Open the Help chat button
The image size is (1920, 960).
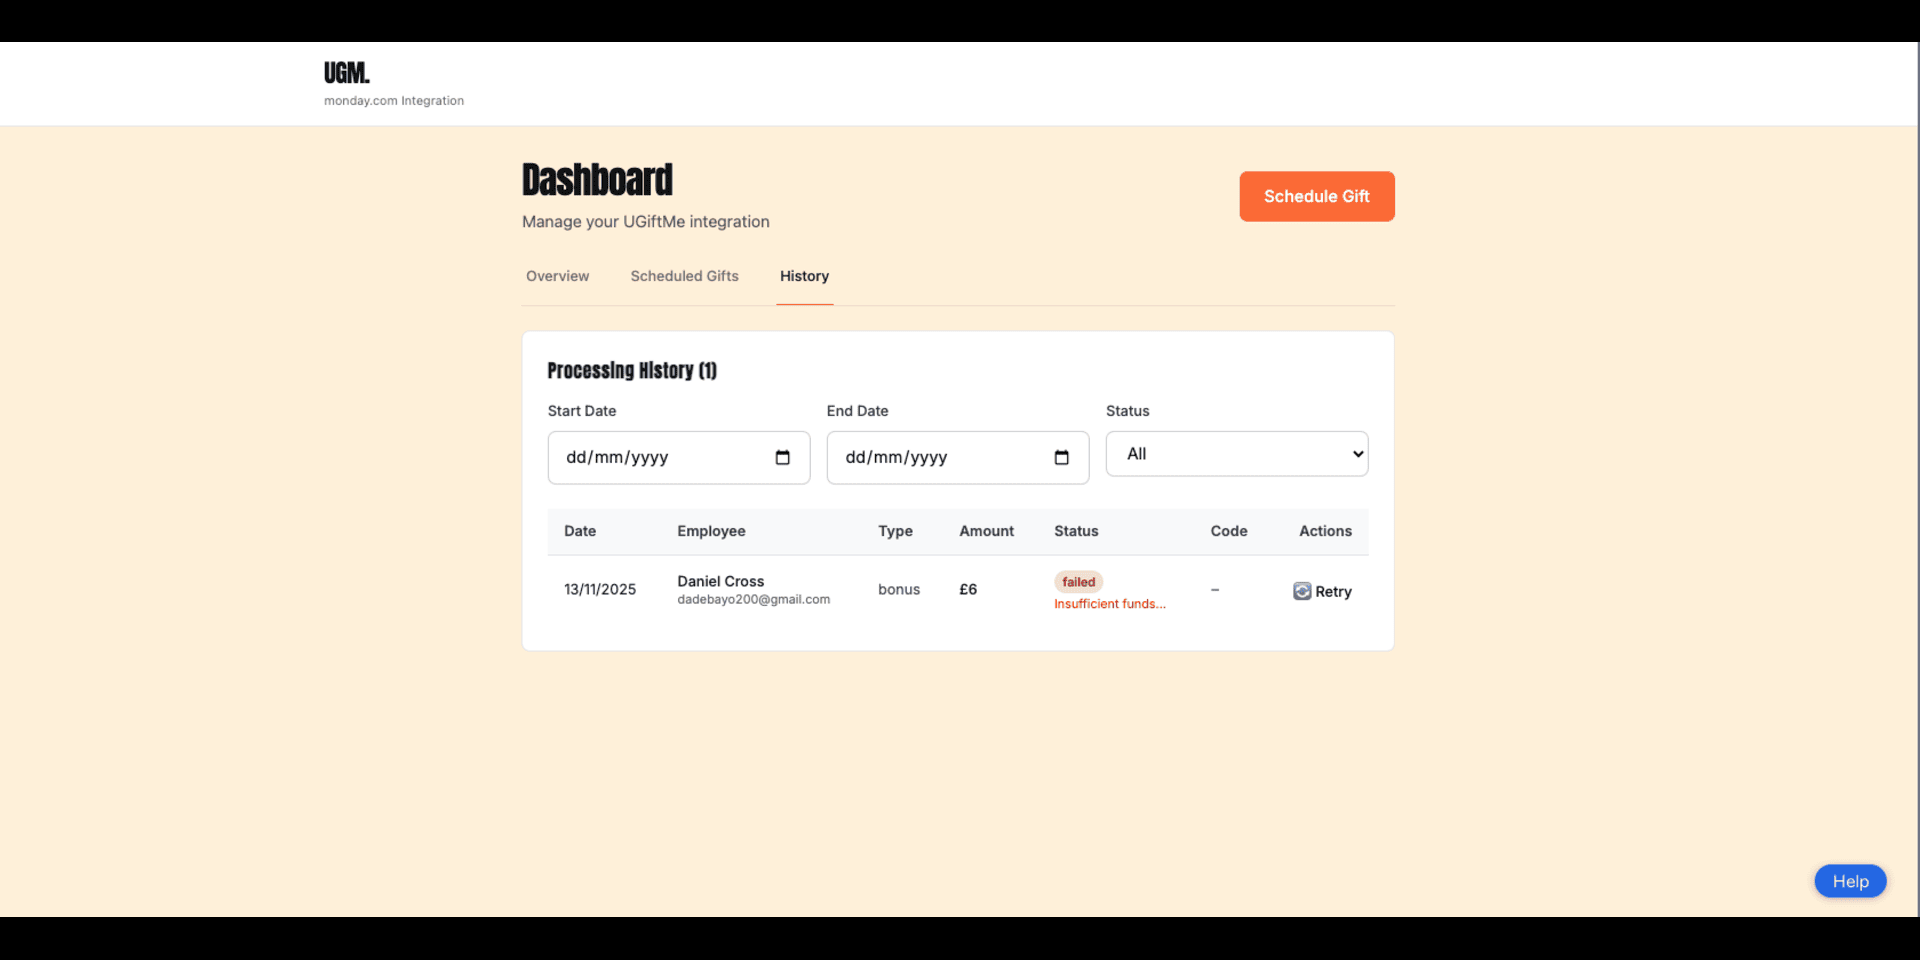[x=1849, y=881]
